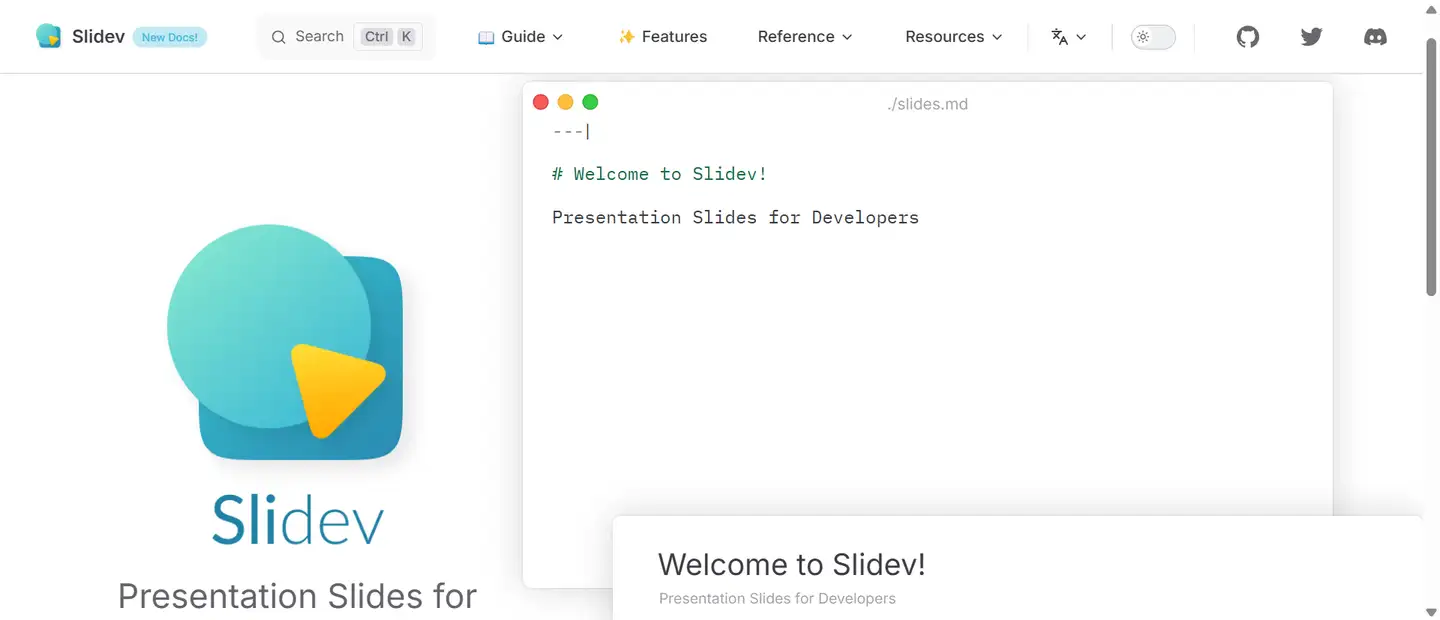Open the GitHub icon link
Screen dimensions: 1440x620
(1248, 37)
